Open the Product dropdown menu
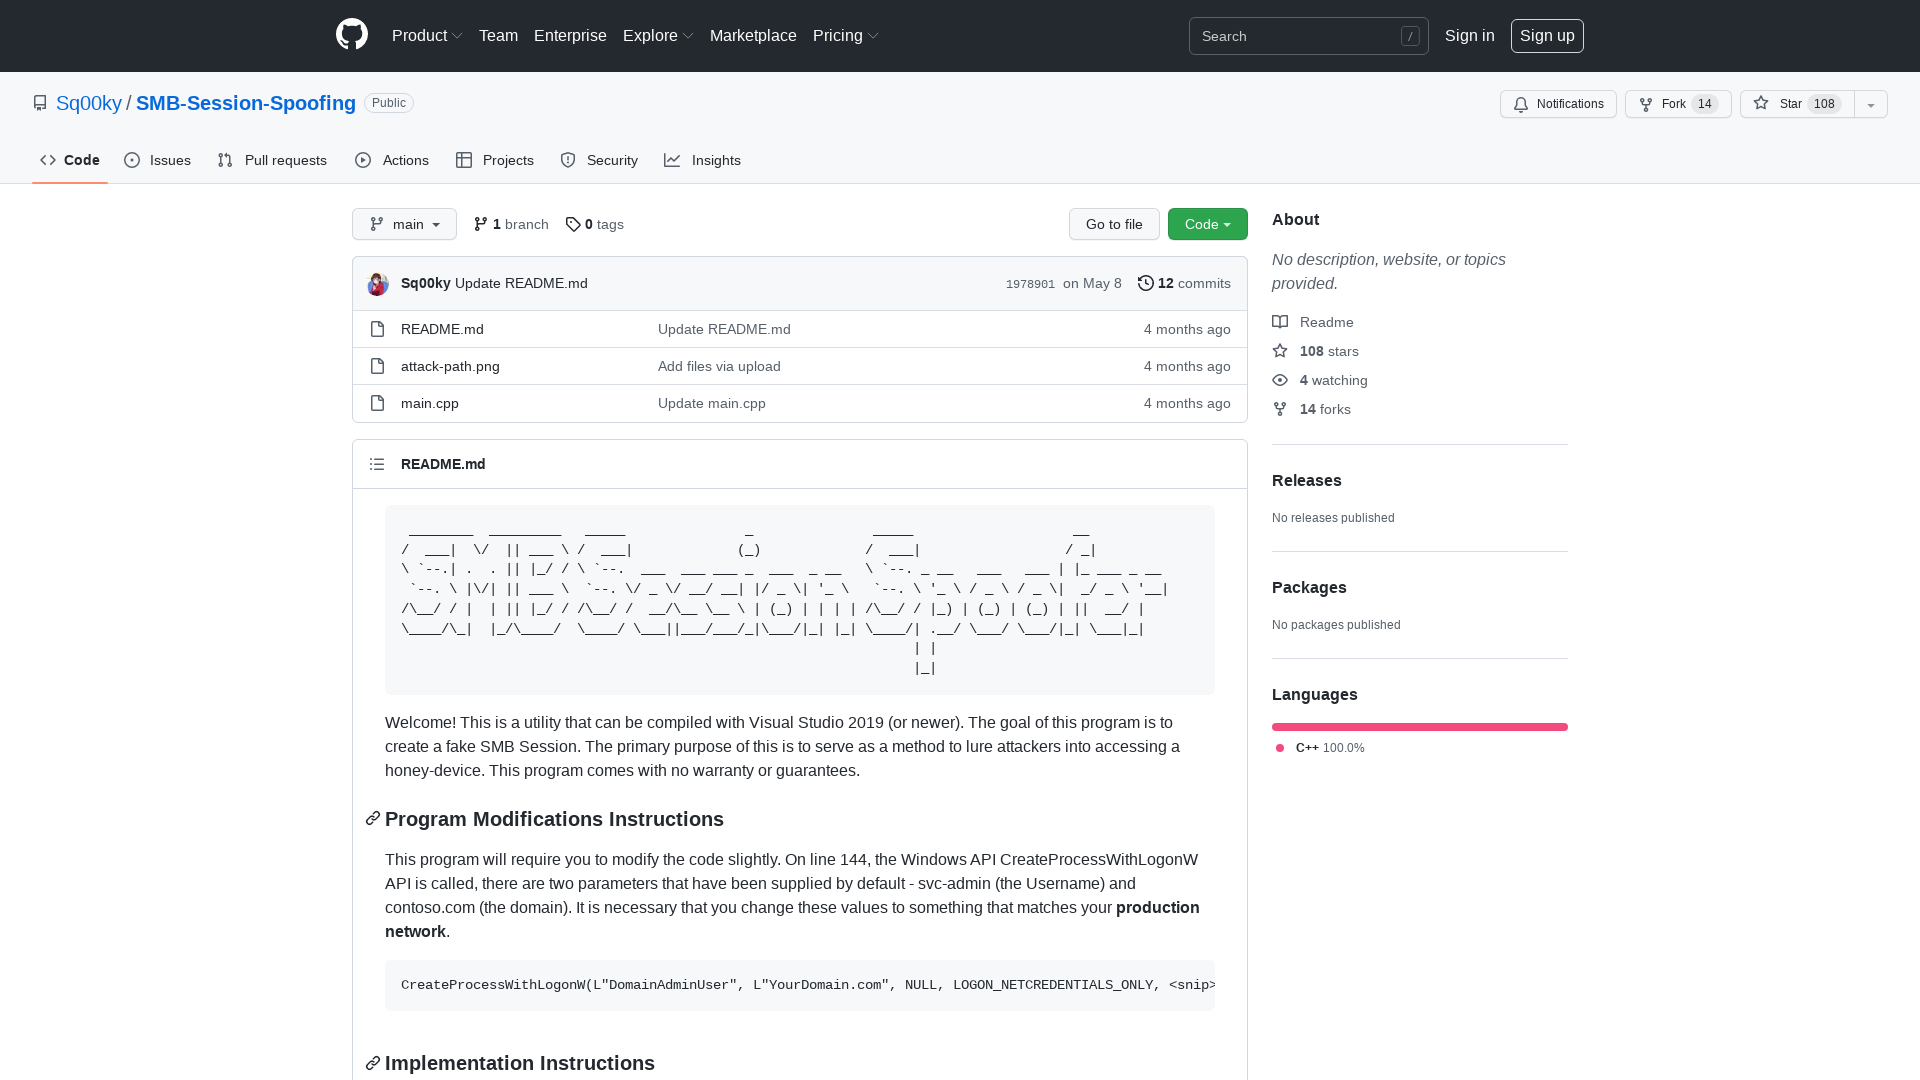Viewport: 1920px width, 1080px height. pos(427,35)
